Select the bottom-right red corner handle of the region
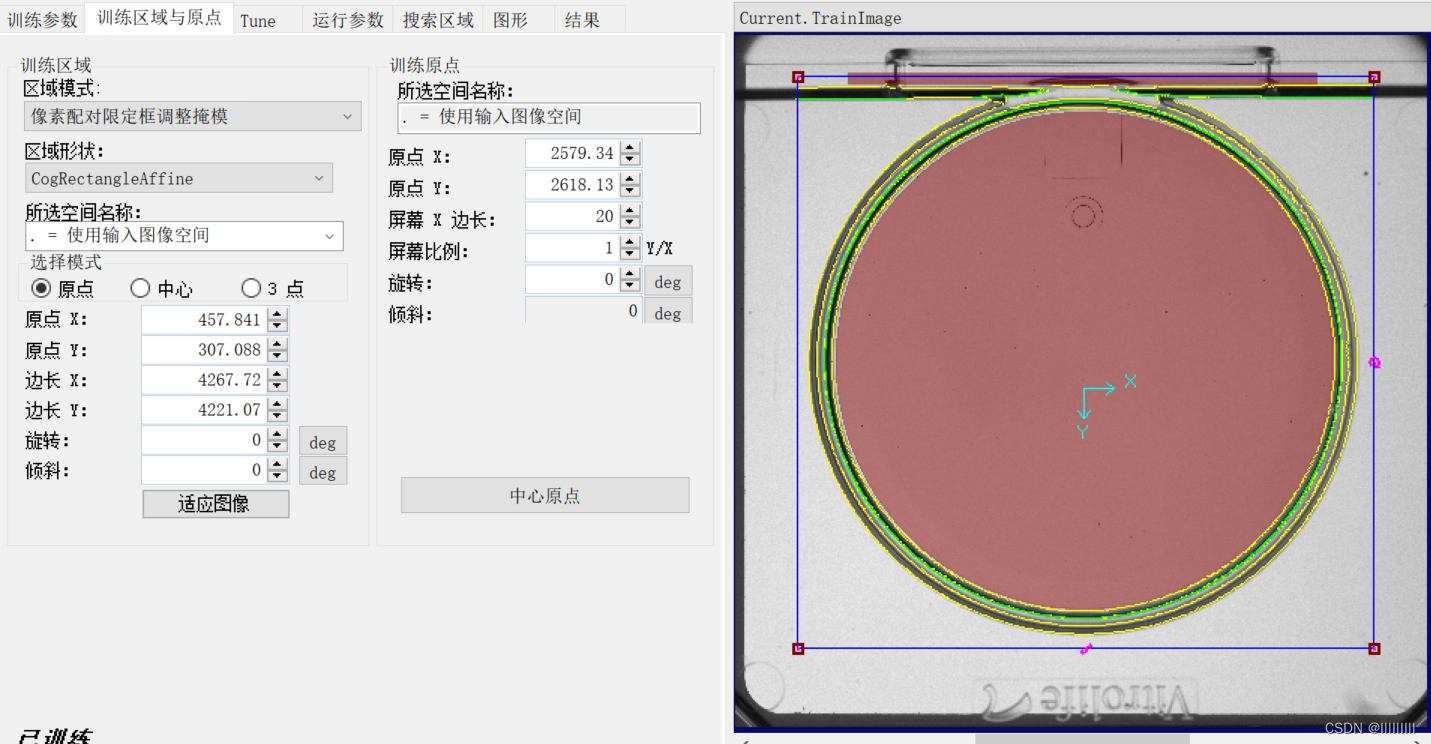This screenshot has width=1431, height=744. point(1375,647)
